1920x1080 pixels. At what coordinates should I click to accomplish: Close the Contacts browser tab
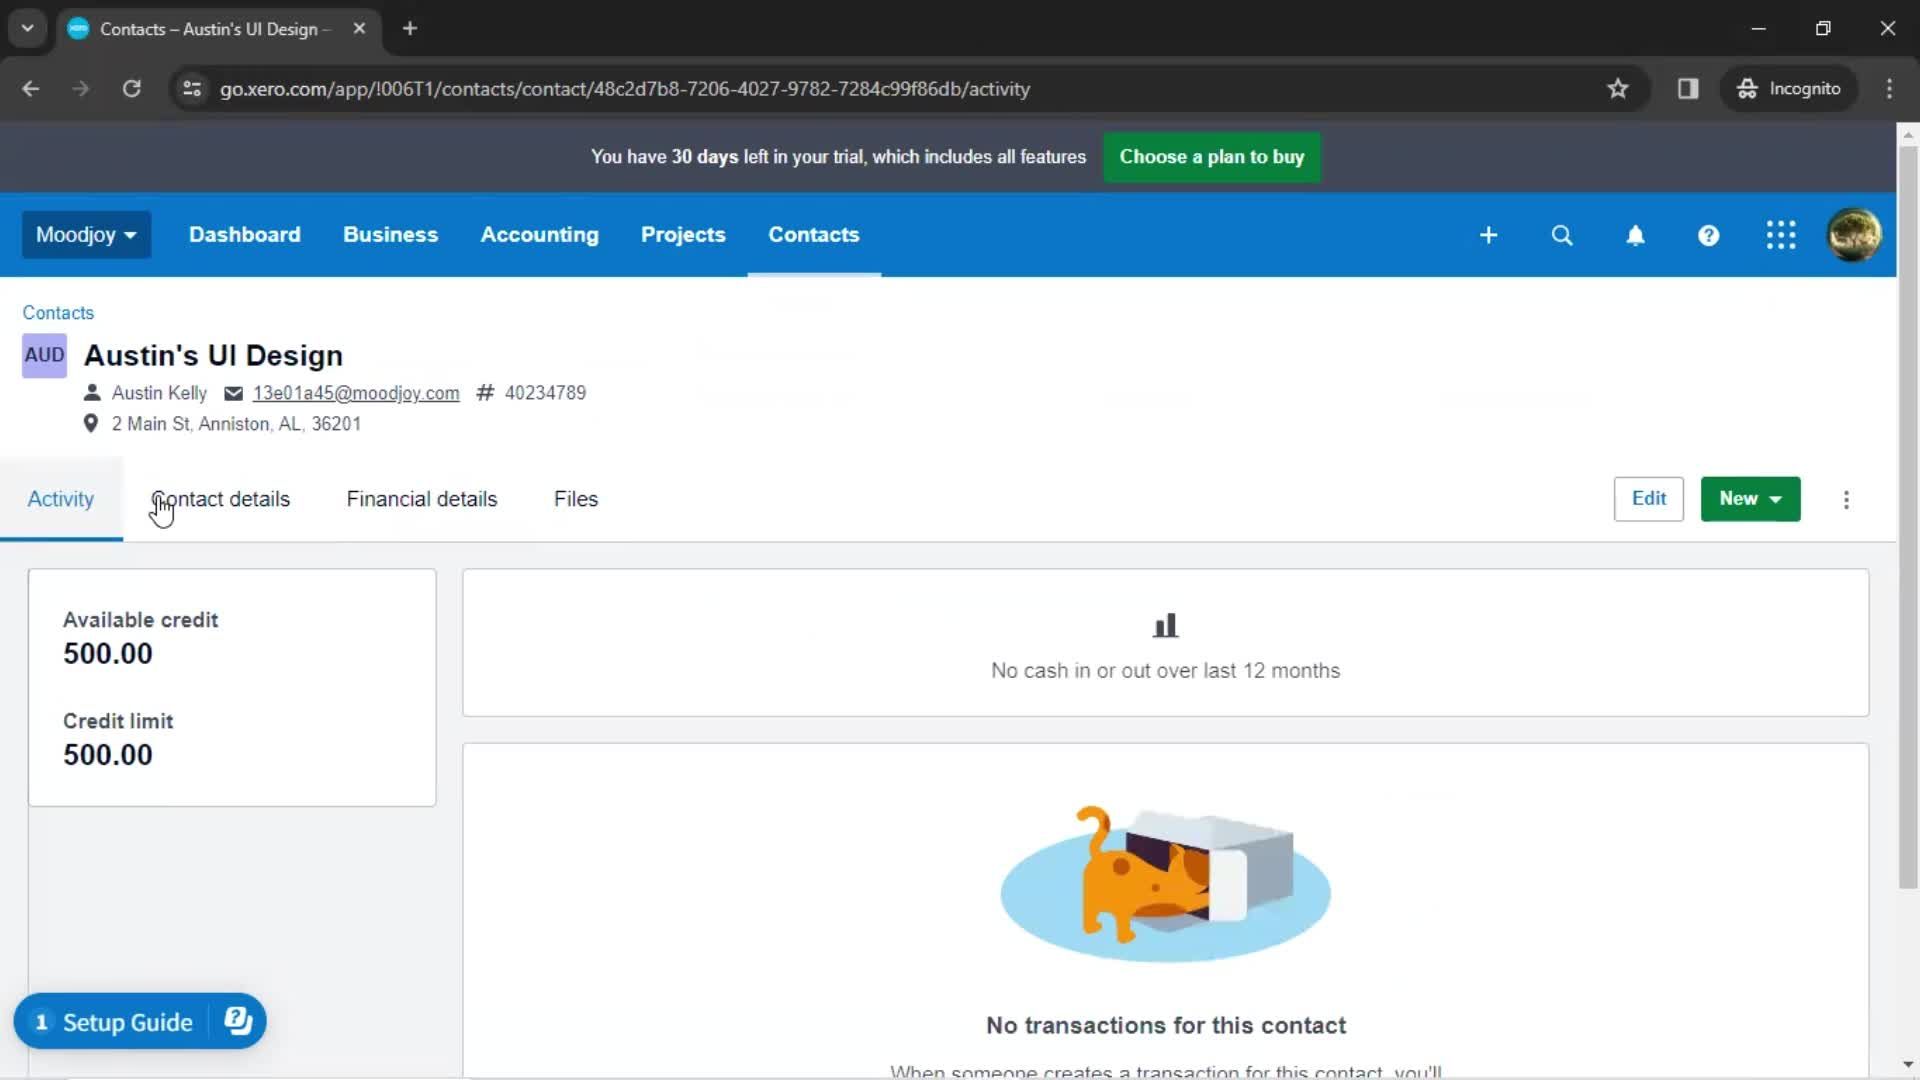359,29
